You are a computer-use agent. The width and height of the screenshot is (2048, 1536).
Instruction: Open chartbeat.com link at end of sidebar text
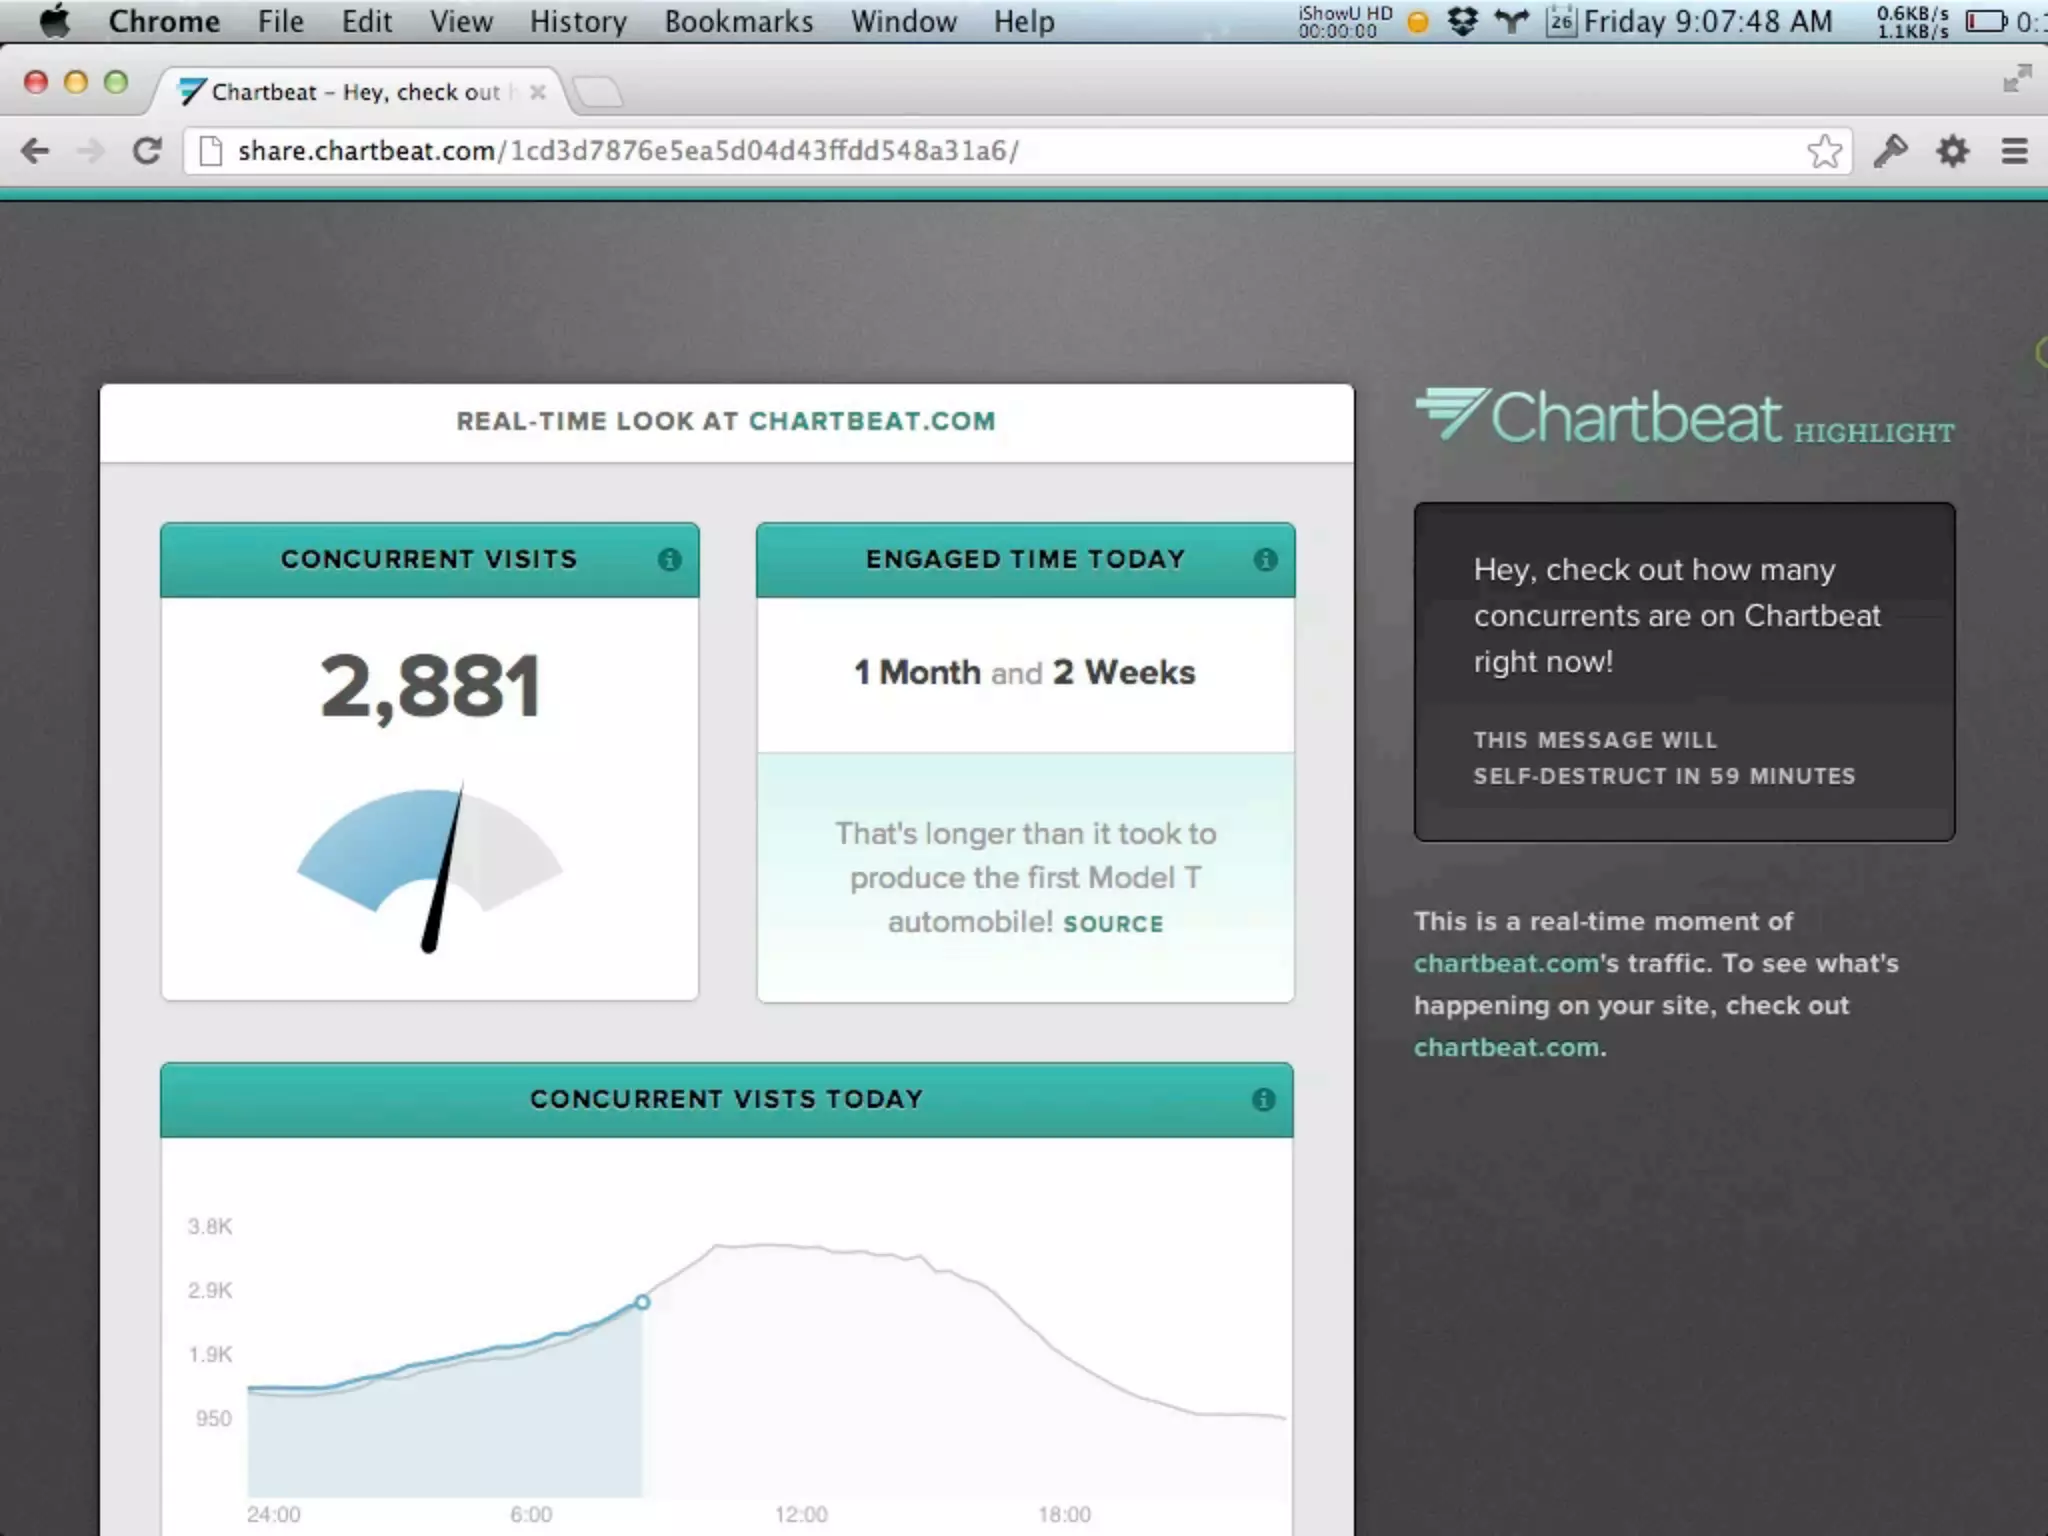coord(1506,1047)
